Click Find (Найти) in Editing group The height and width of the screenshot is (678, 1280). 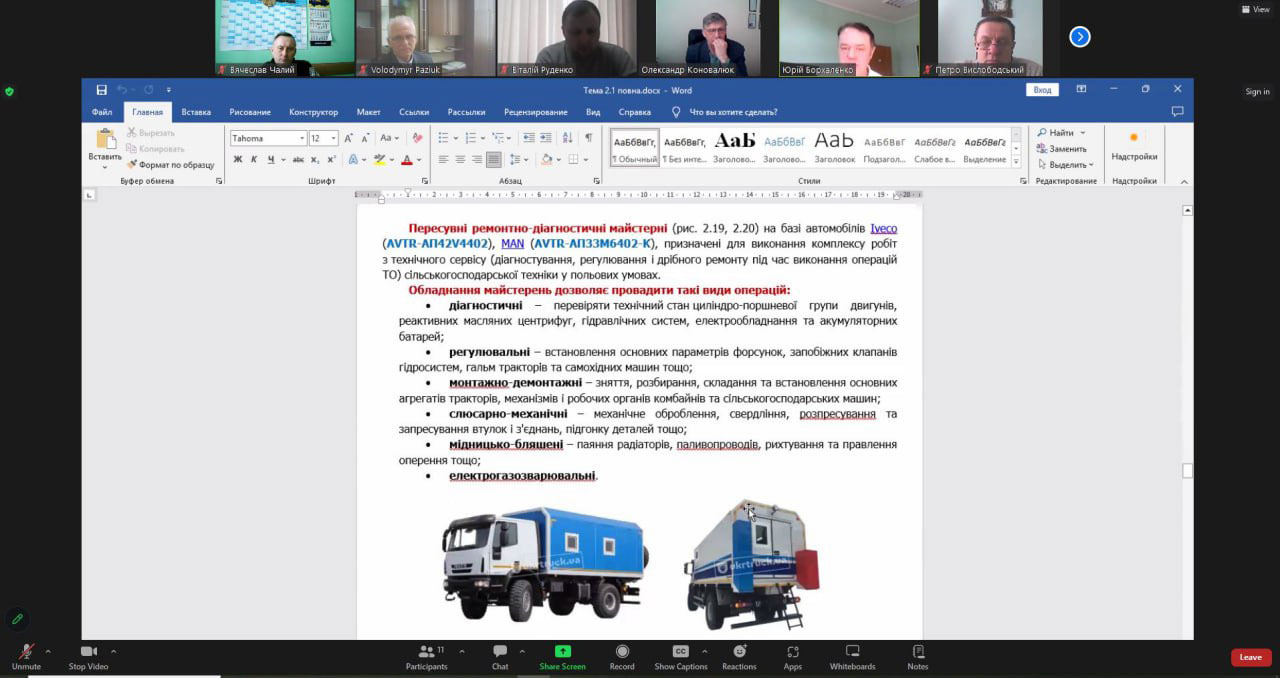tap(1055, 132)
